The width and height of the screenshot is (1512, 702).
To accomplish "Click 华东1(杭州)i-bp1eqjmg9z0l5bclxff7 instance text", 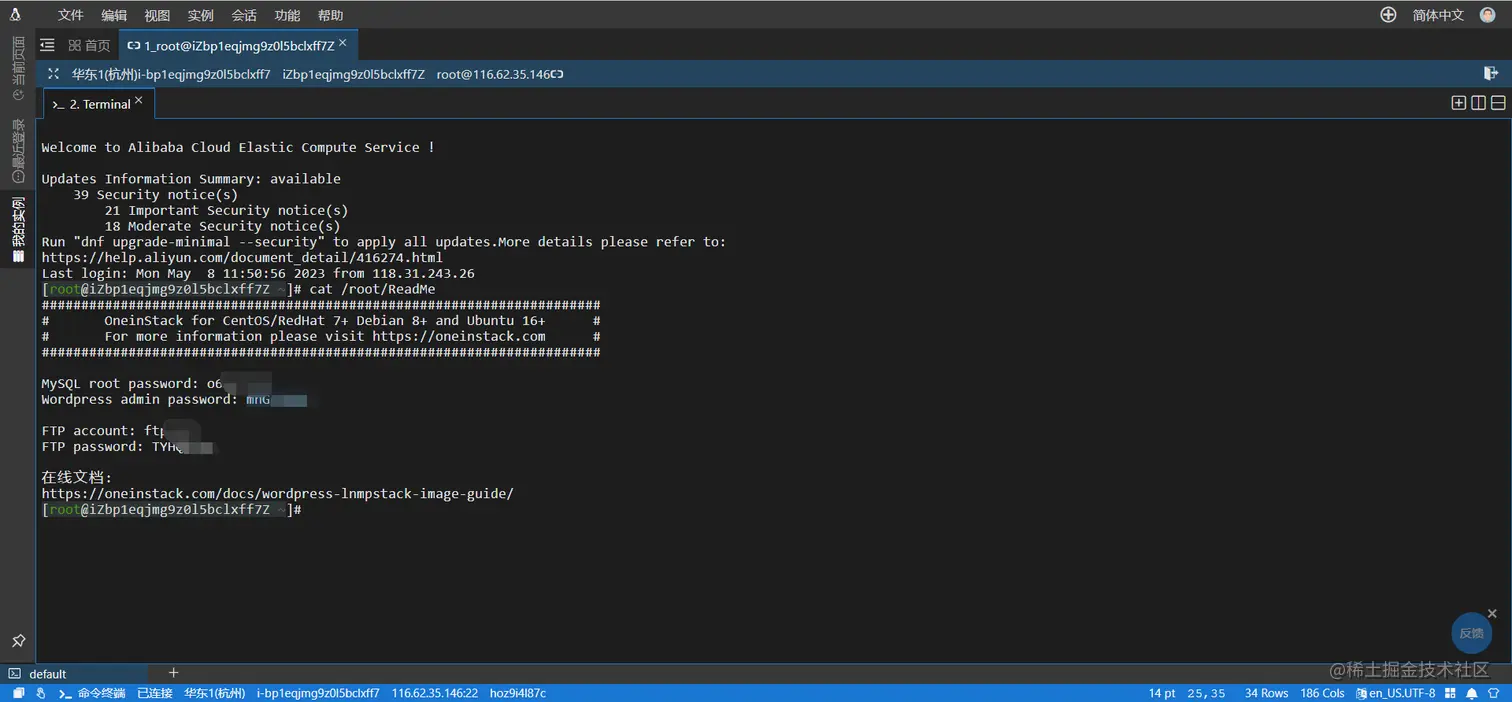I will [x=171, y=74].
